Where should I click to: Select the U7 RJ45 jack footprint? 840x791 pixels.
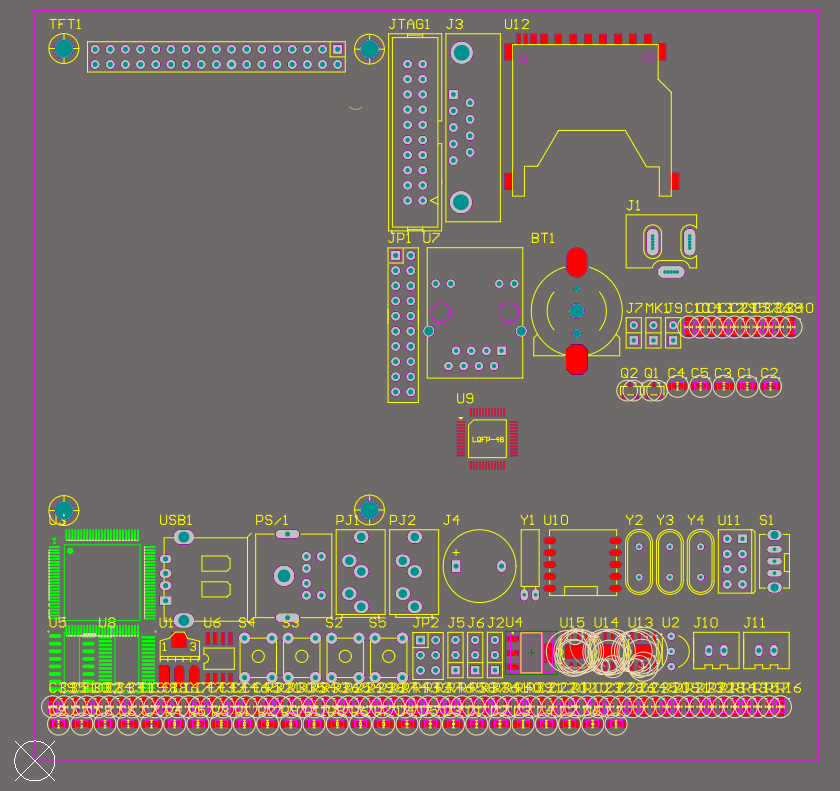coord(475,313)
